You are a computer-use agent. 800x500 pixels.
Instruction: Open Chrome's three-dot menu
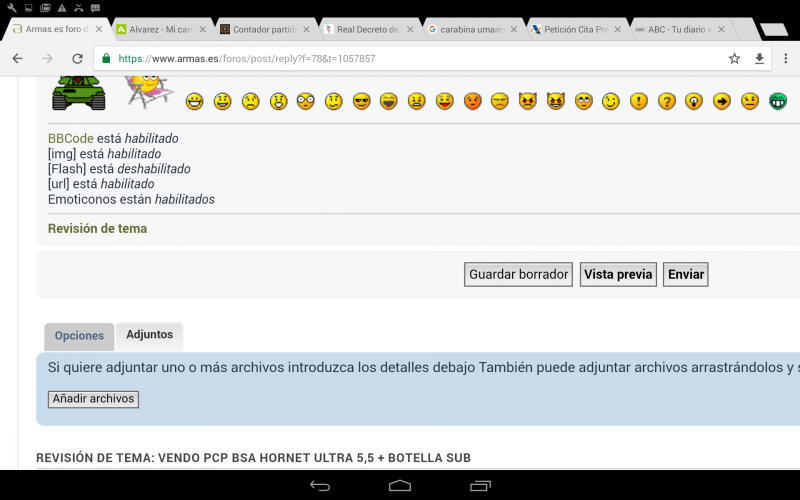tap(786, 59)
